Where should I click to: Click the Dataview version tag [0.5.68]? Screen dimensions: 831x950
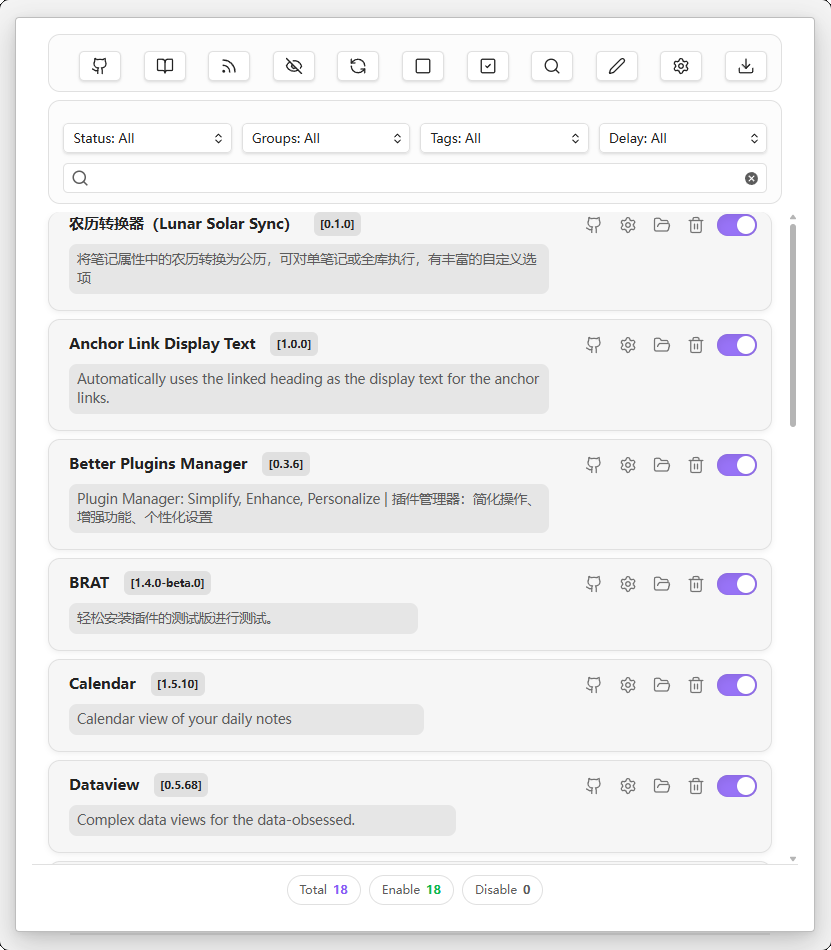[x=181, y=785]
